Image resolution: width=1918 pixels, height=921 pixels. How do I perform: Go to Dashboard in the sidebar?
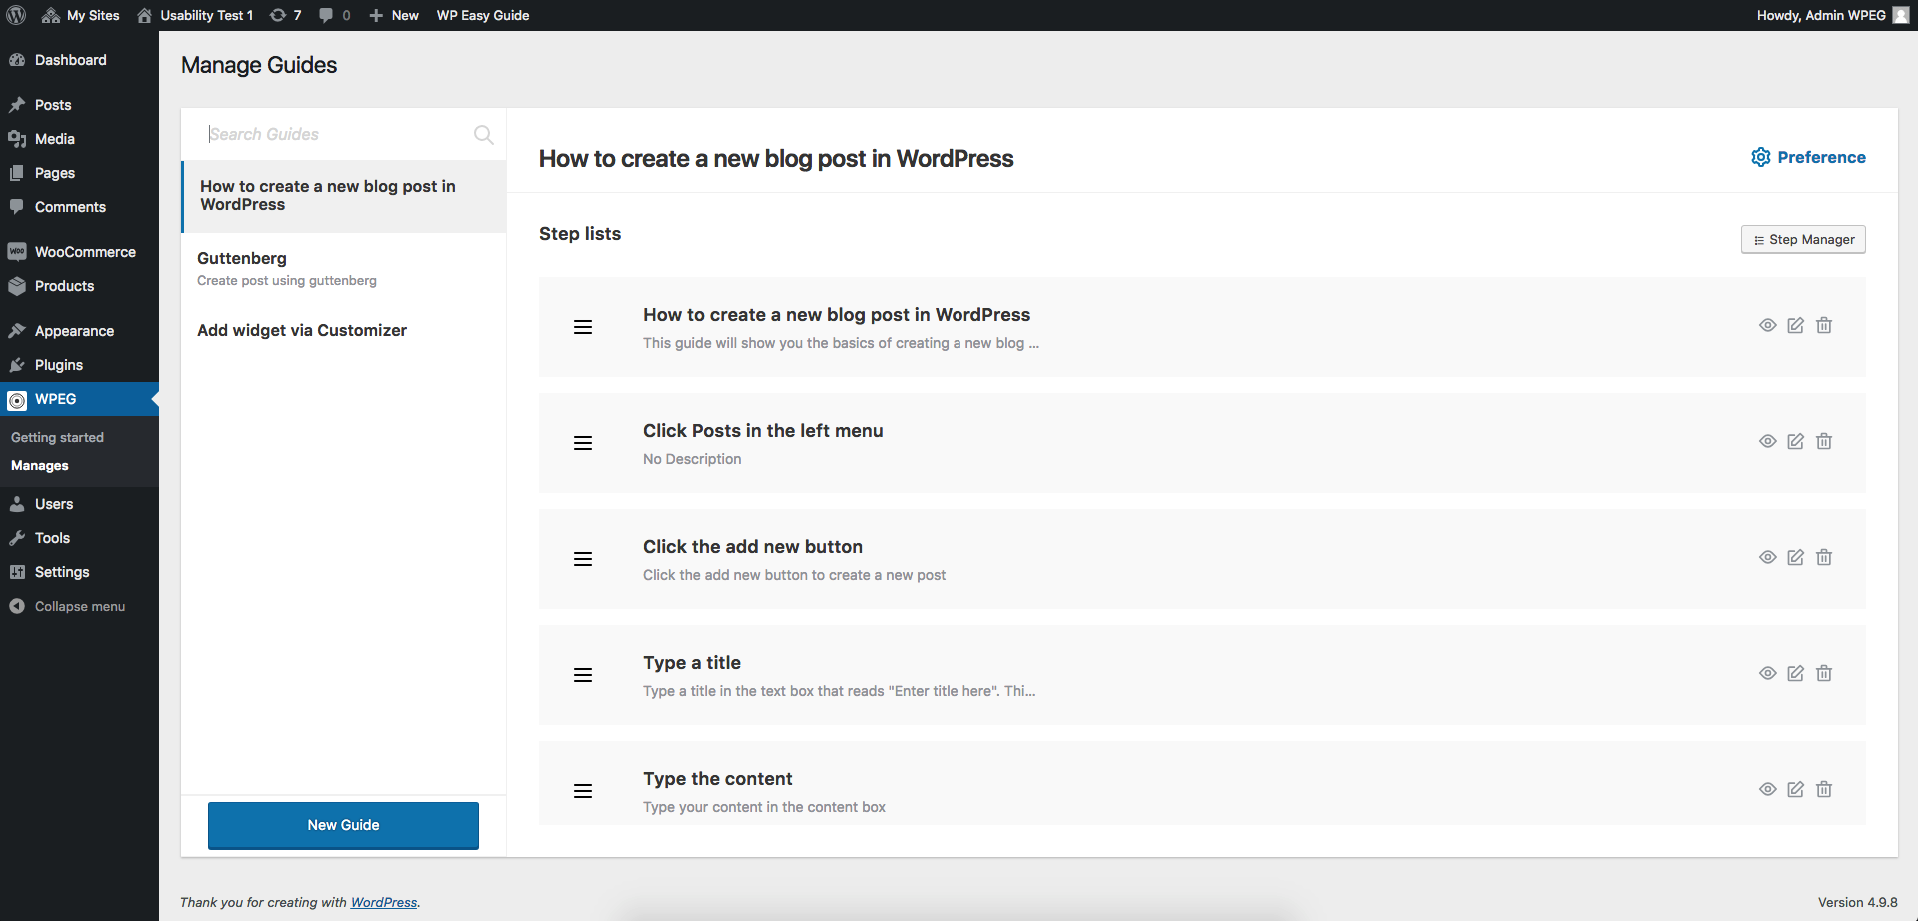pyautogui.click(x=79, y=60)
